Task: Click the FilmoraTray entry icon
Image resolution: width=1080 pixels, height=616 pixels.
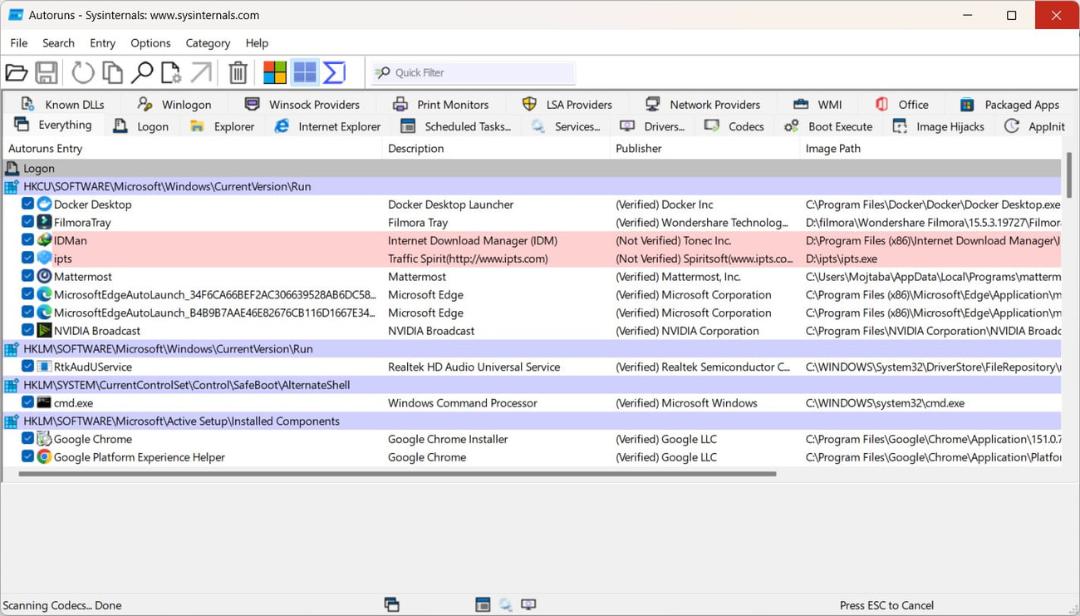Action: 44,222
